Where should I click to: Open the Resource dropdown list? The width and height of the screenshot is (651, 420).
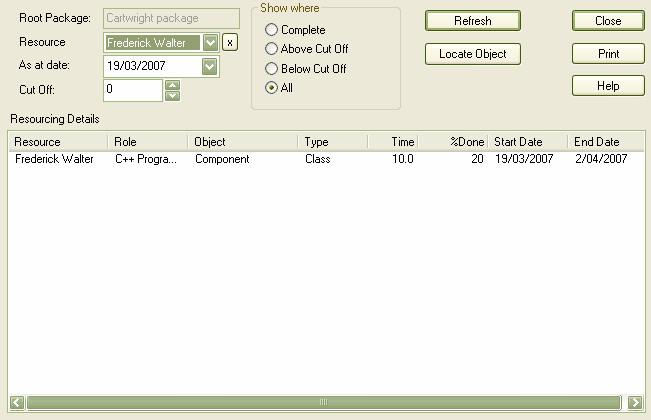pyautogui.click(x=210, y=43)
